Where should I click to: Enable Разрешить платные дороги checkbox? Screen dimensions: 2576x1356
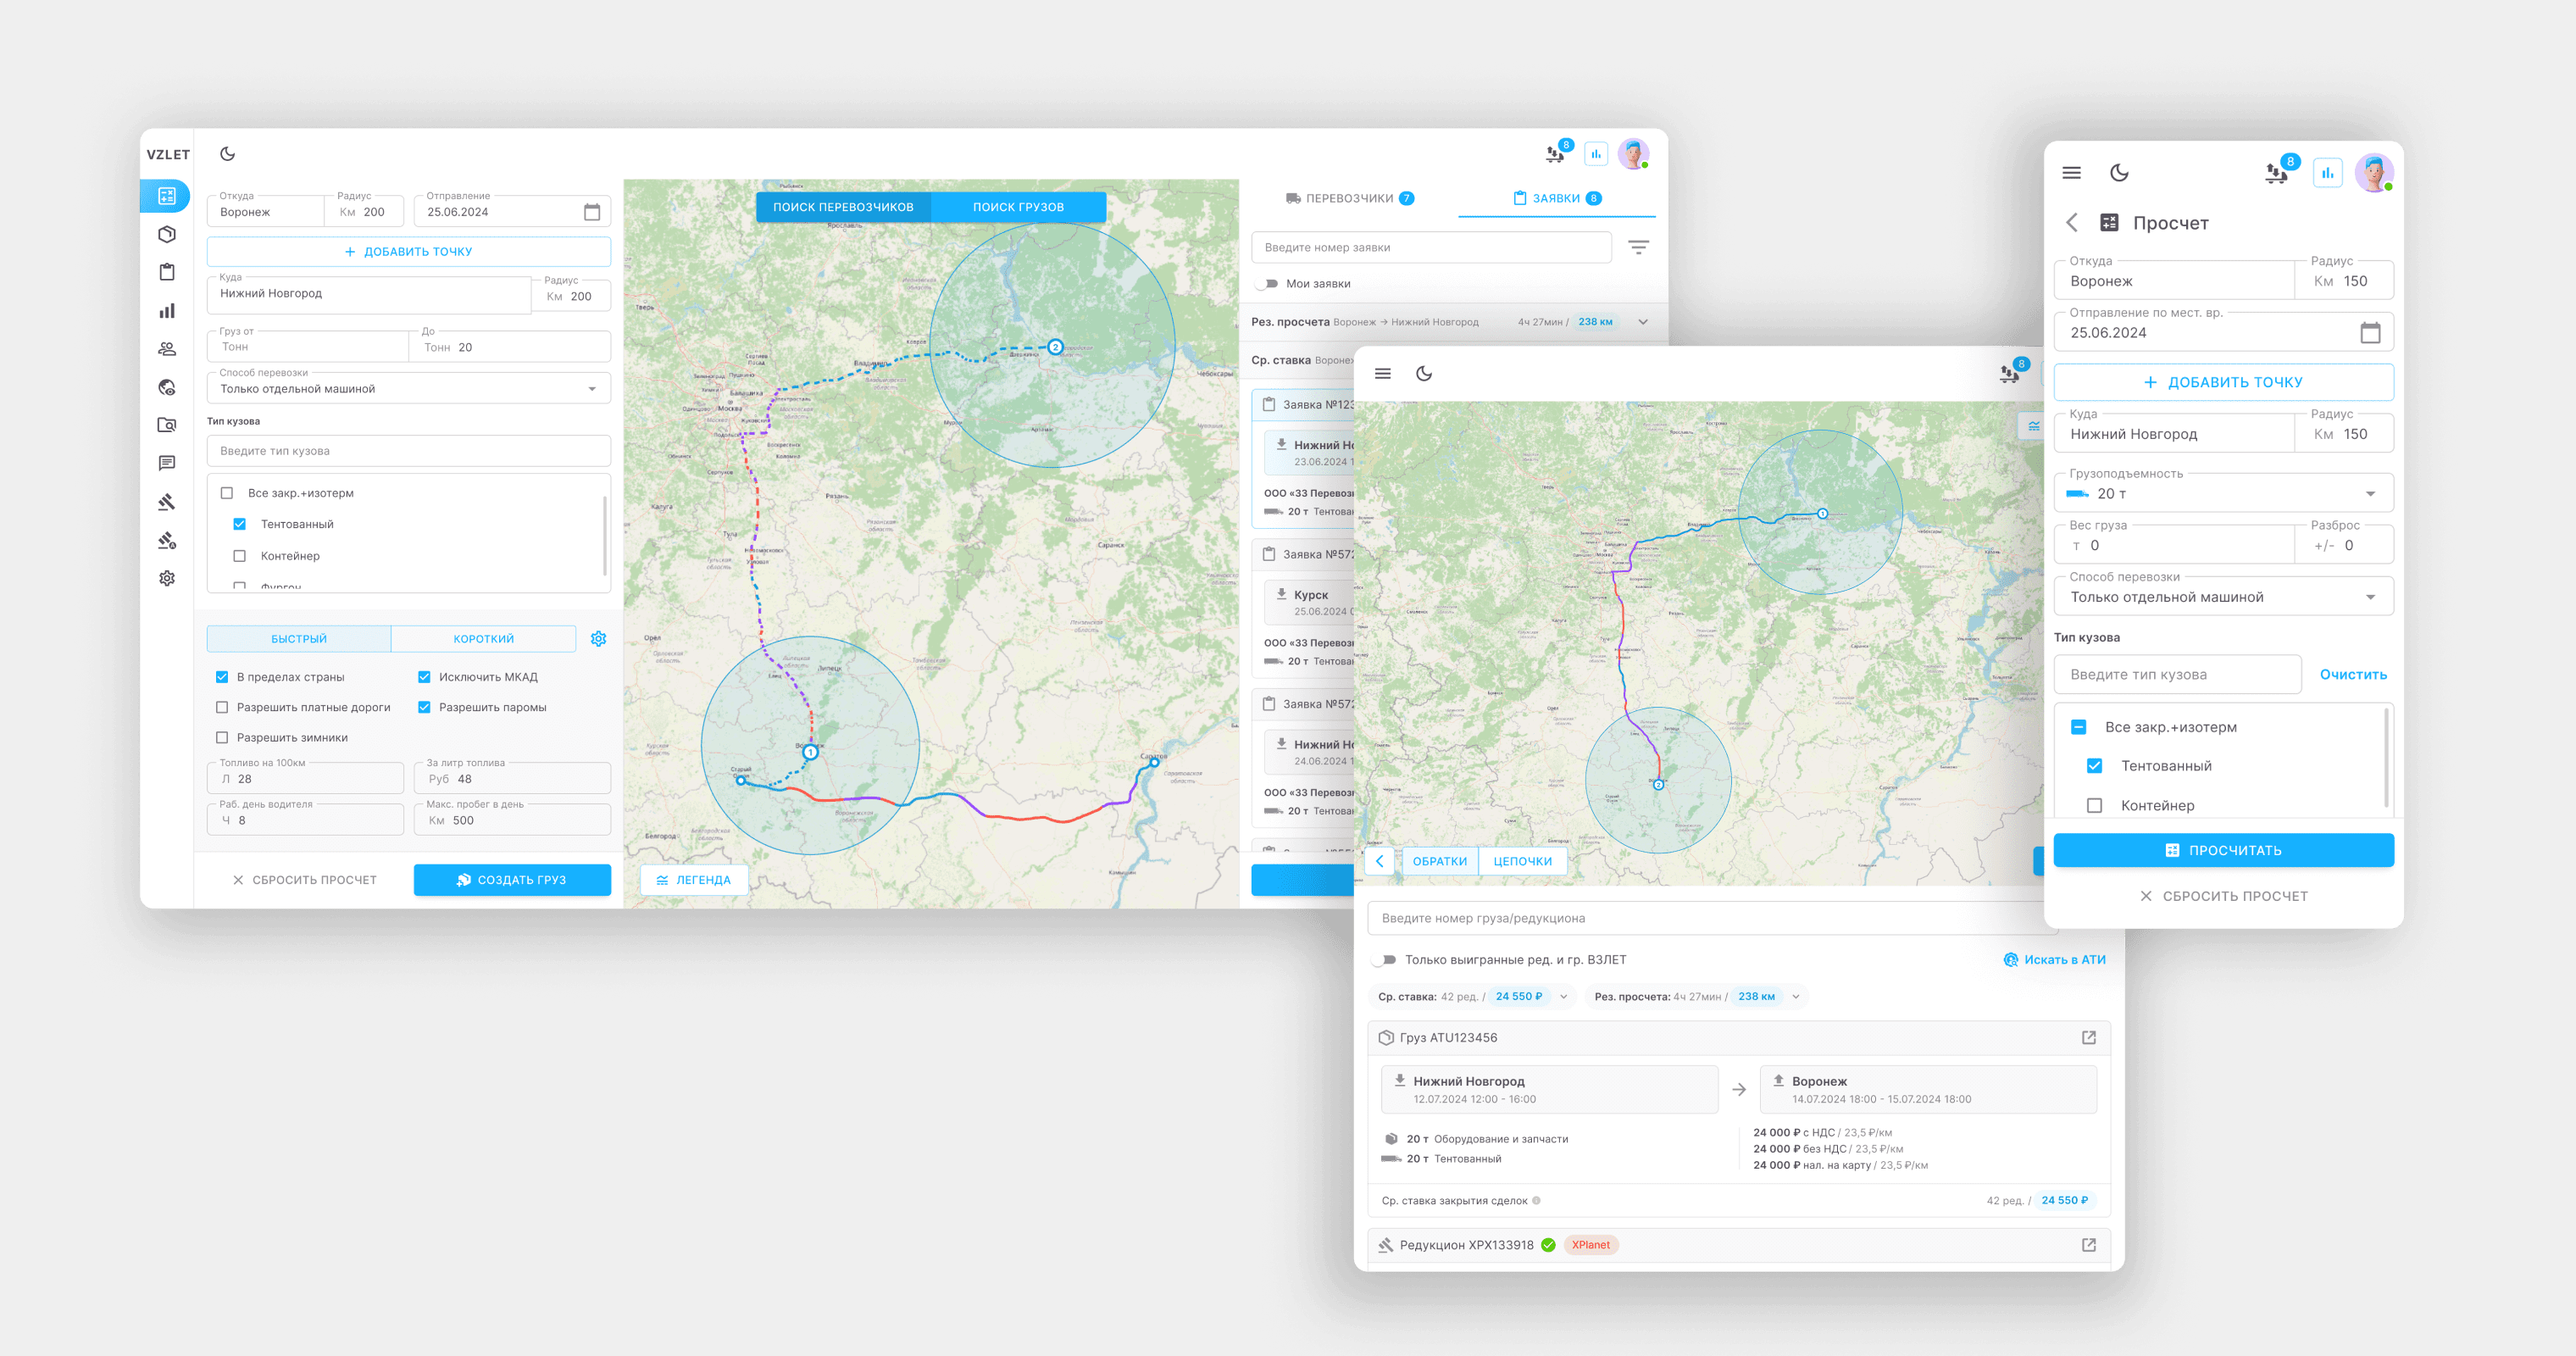tap(222, 707)
